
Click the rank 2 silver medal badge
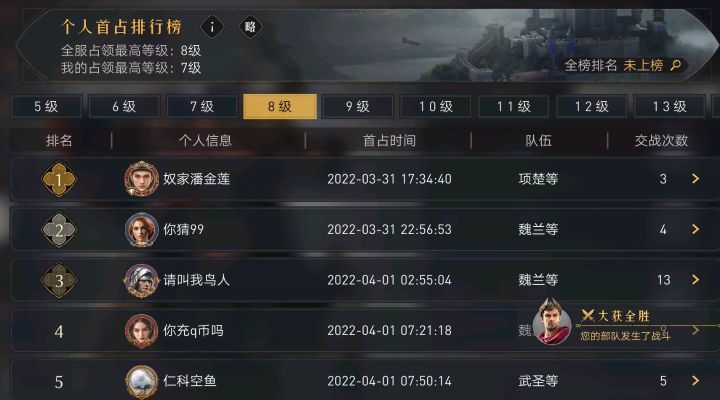tap(59, 230)
